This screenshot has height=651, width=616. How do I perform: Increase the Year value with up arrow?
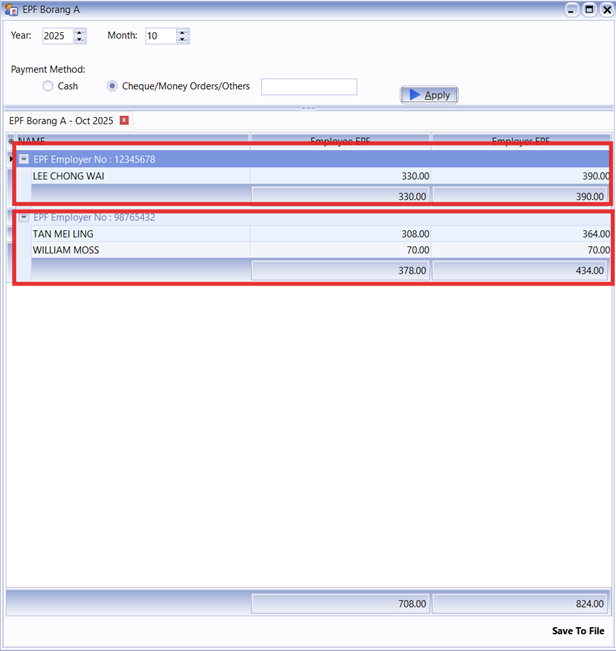(x=80, y=32)
